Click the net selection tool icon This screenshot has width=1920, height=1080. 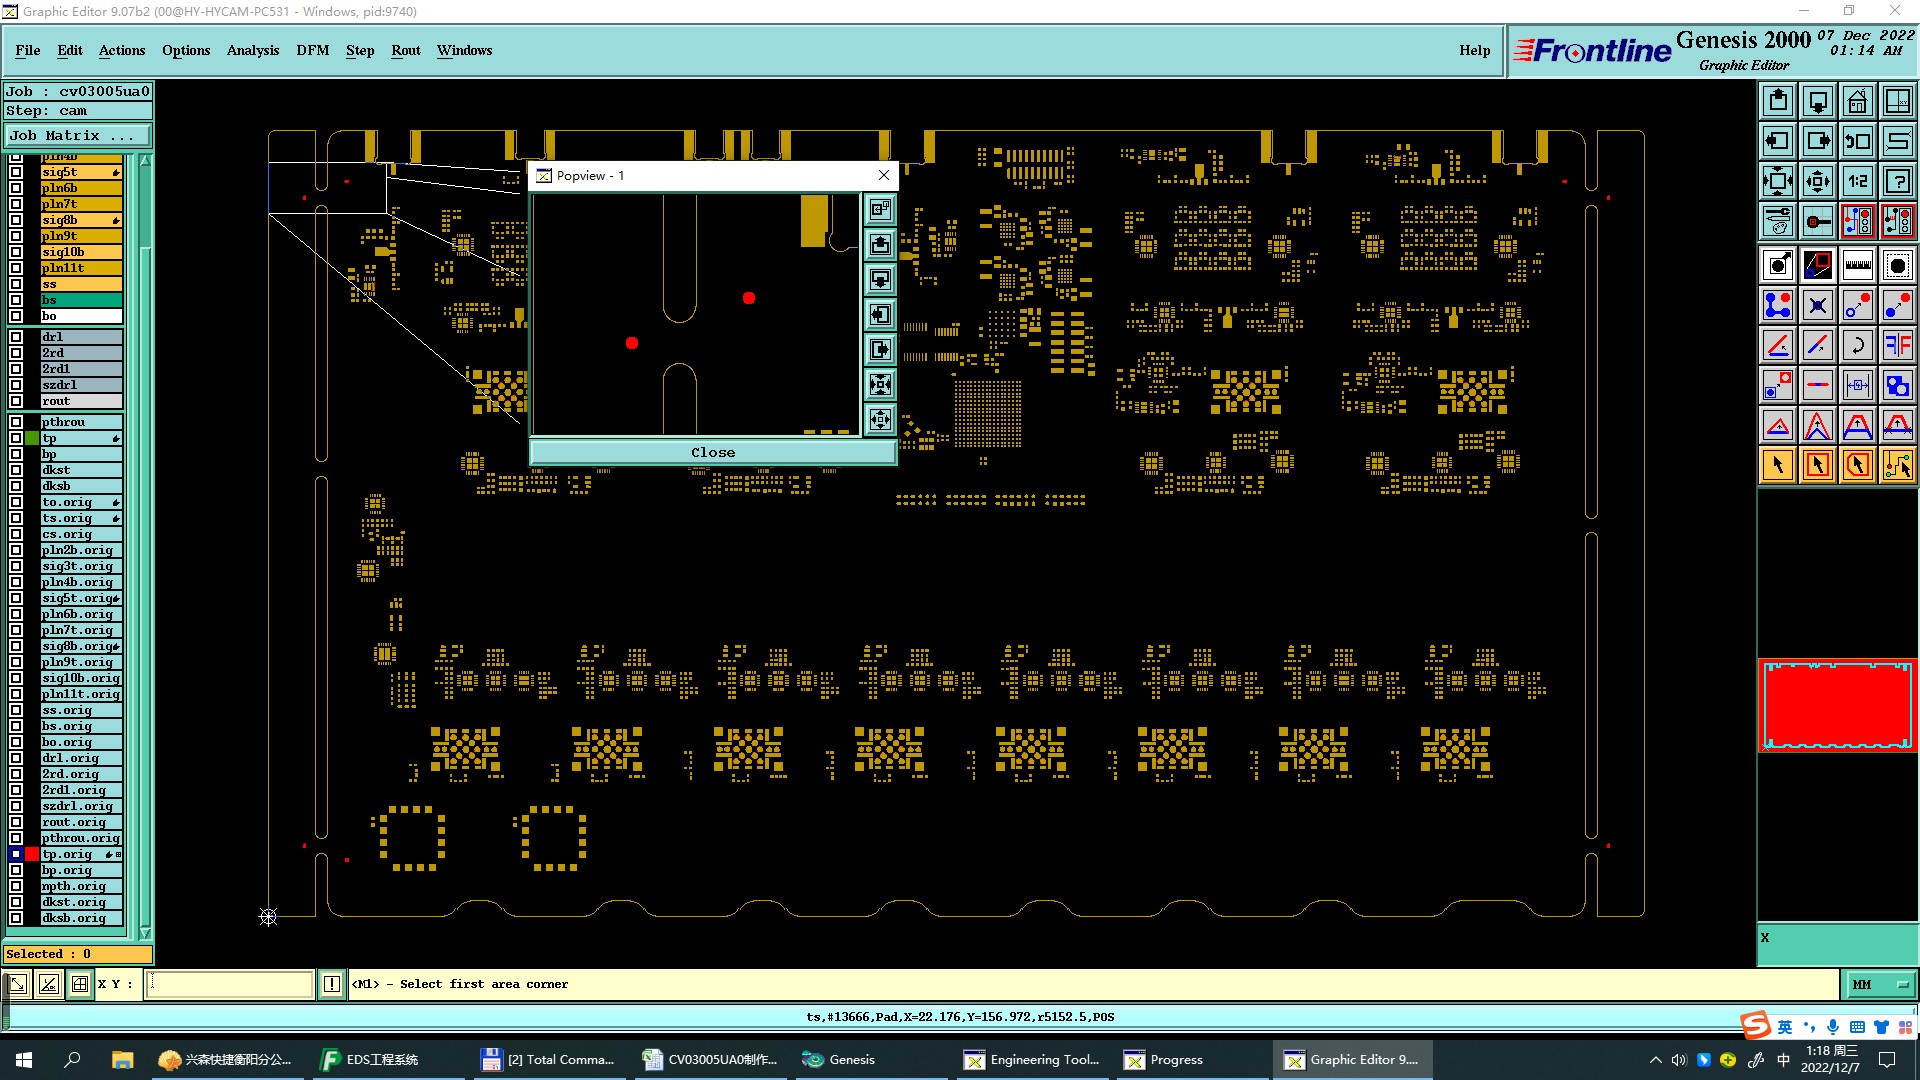pyautogui.click(x=1897, y=465)
